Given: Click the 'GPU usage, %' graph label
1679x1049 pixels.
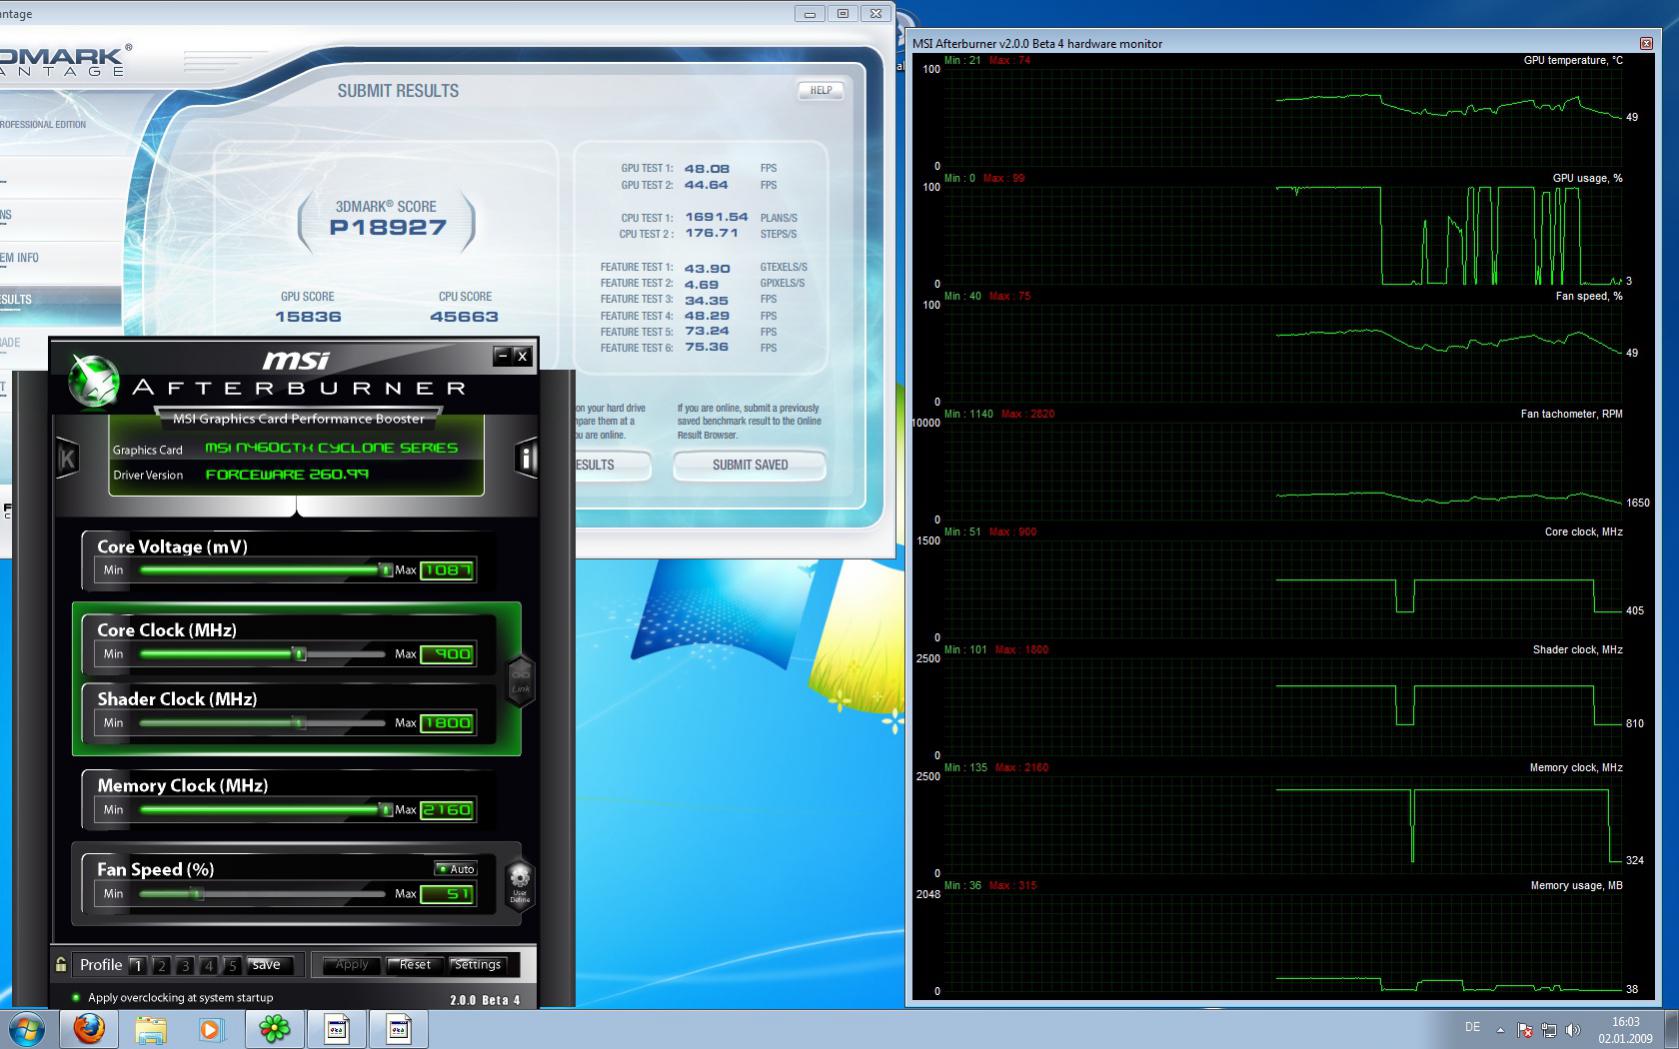Looking at the screenshot, I should [x=1588, y=178].
